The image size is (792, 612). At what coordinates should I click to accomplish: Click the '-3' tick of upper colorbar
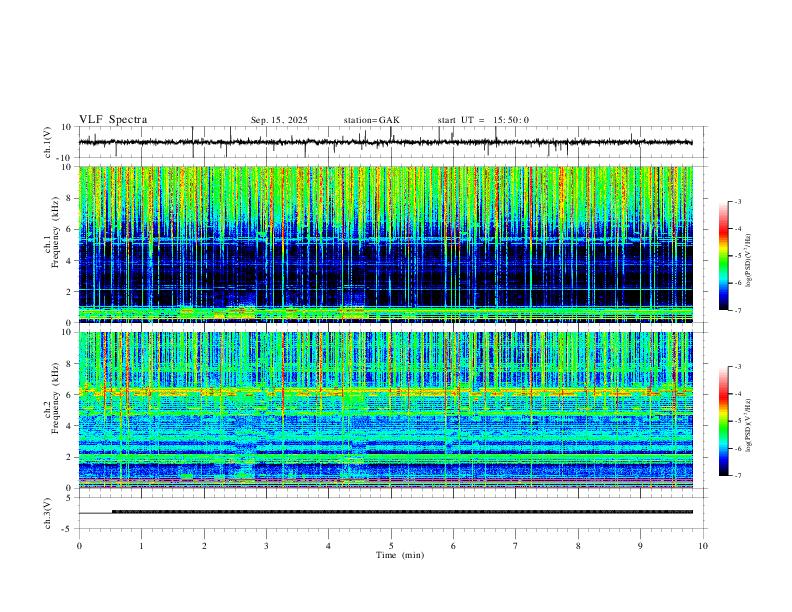[x=737, y=201]
